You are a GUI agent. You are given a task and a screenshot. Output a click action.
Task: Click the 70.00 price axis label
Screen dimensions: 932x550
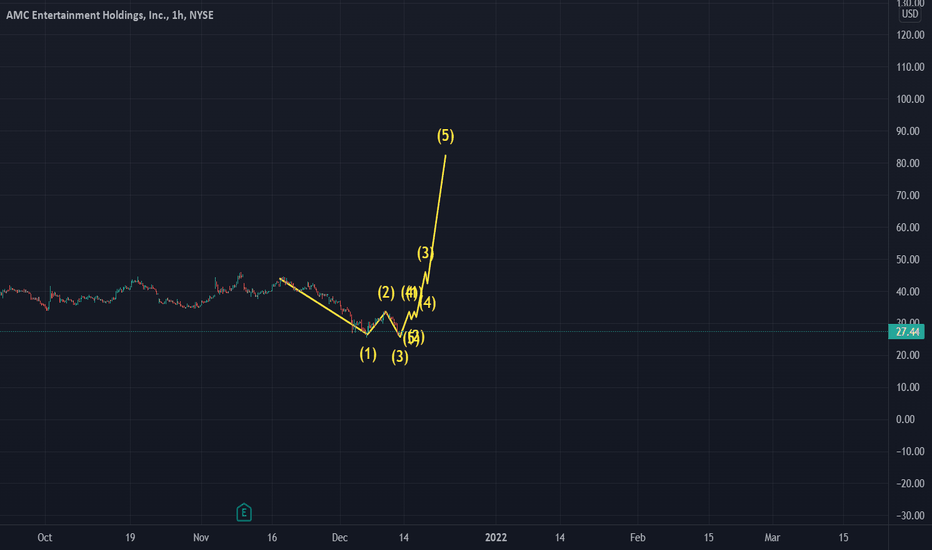coord(908,196)
